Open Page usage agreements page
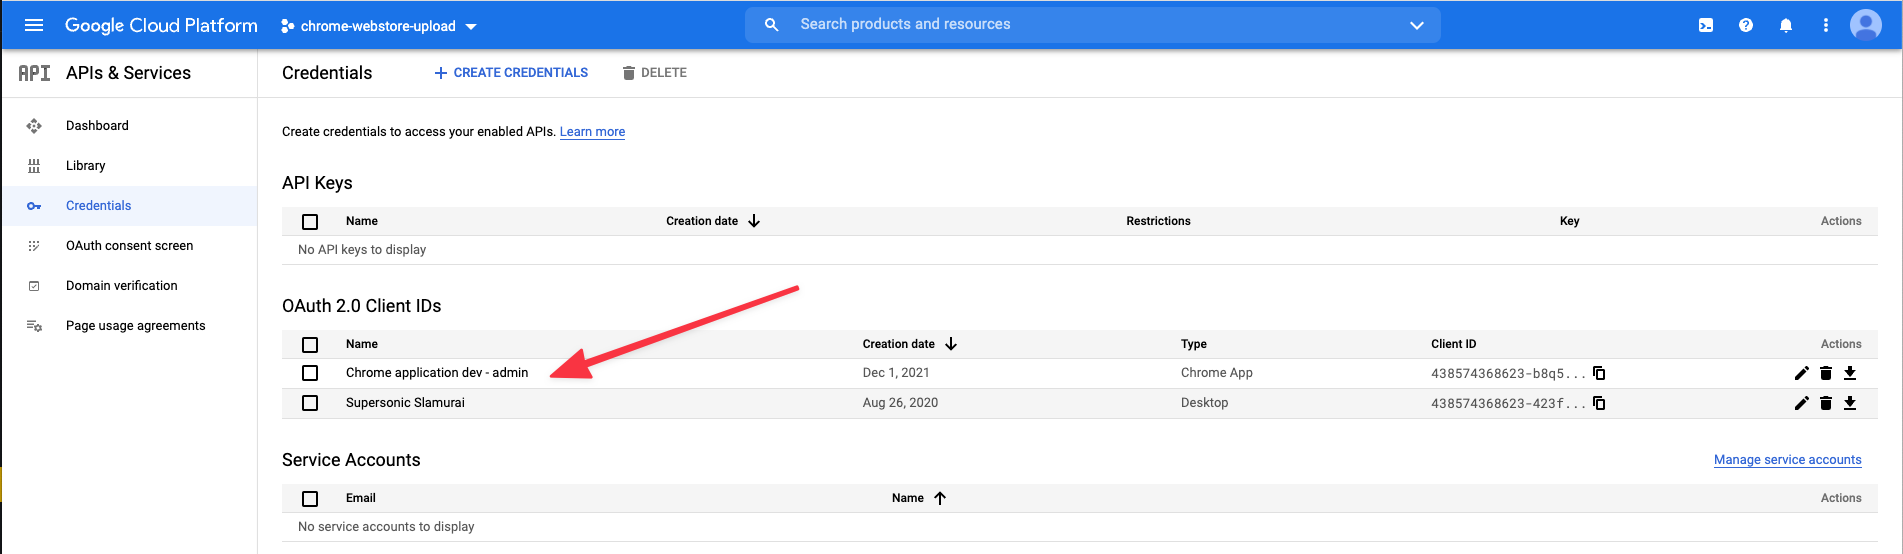Screen dimensions: 1903x554 135,326
